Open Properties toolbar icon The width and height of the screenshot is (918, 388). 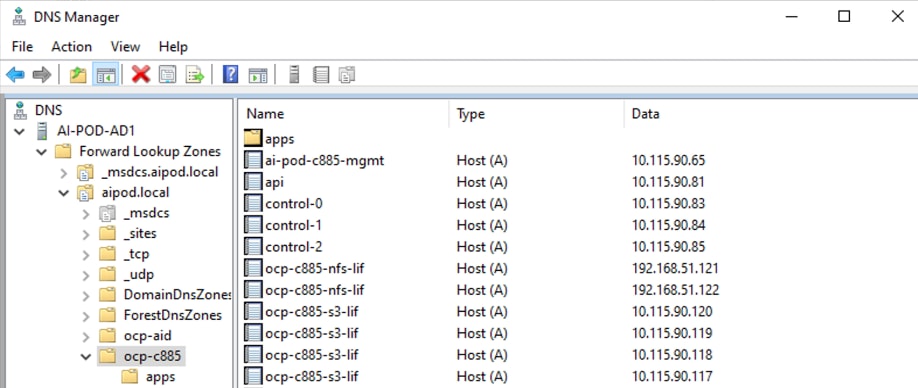(167, 75)
